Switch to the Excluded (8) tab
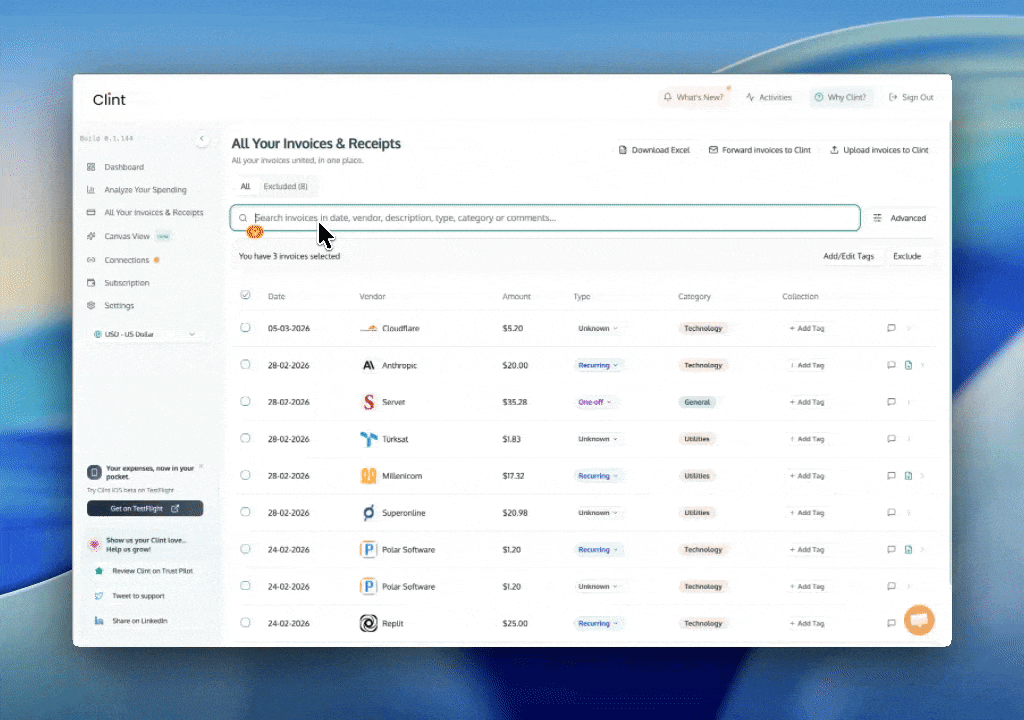The height and width of the screenshot is (720, 1024). [286, 186]
